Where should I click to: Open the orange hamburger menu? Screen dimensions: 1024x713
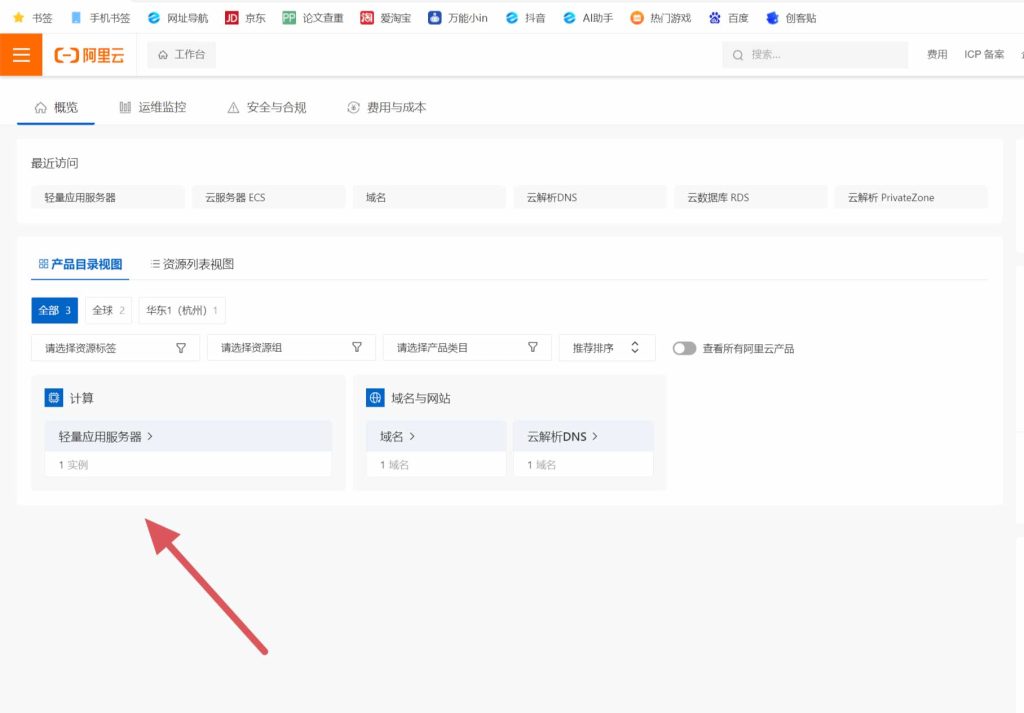21,55
